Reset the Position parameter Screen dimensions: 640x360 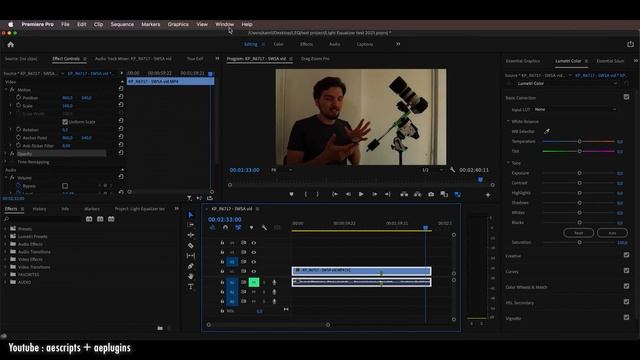(121, 97)
